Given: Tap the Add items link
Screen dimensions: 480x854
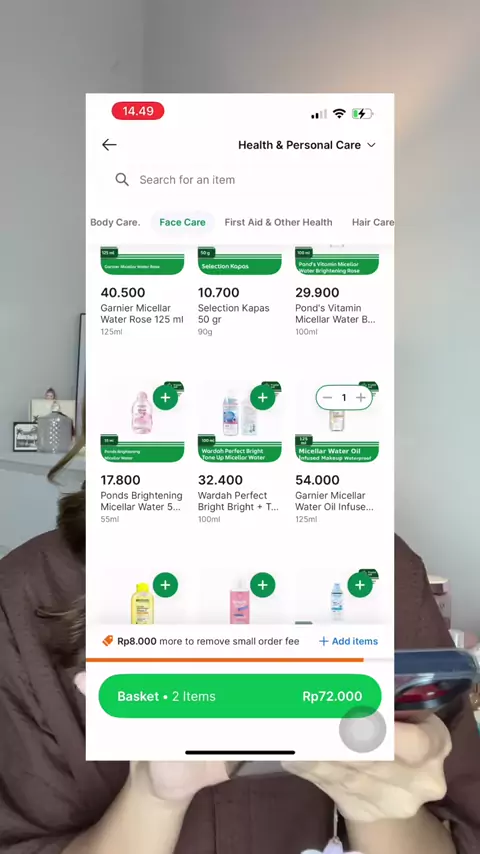Looking at the screenshot, I should coord(348,641).
